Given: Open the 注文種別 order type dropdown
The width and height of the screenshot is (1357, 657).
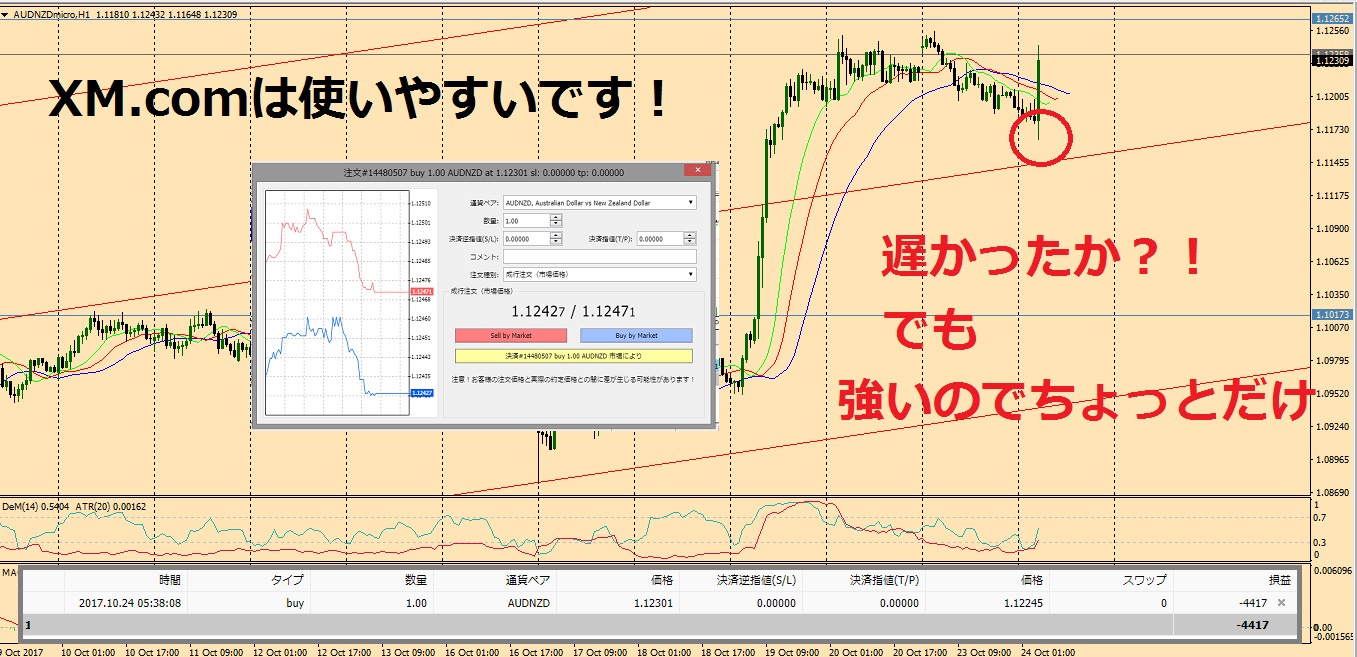Looking at the screenshot, I should [x=690, y=274].
